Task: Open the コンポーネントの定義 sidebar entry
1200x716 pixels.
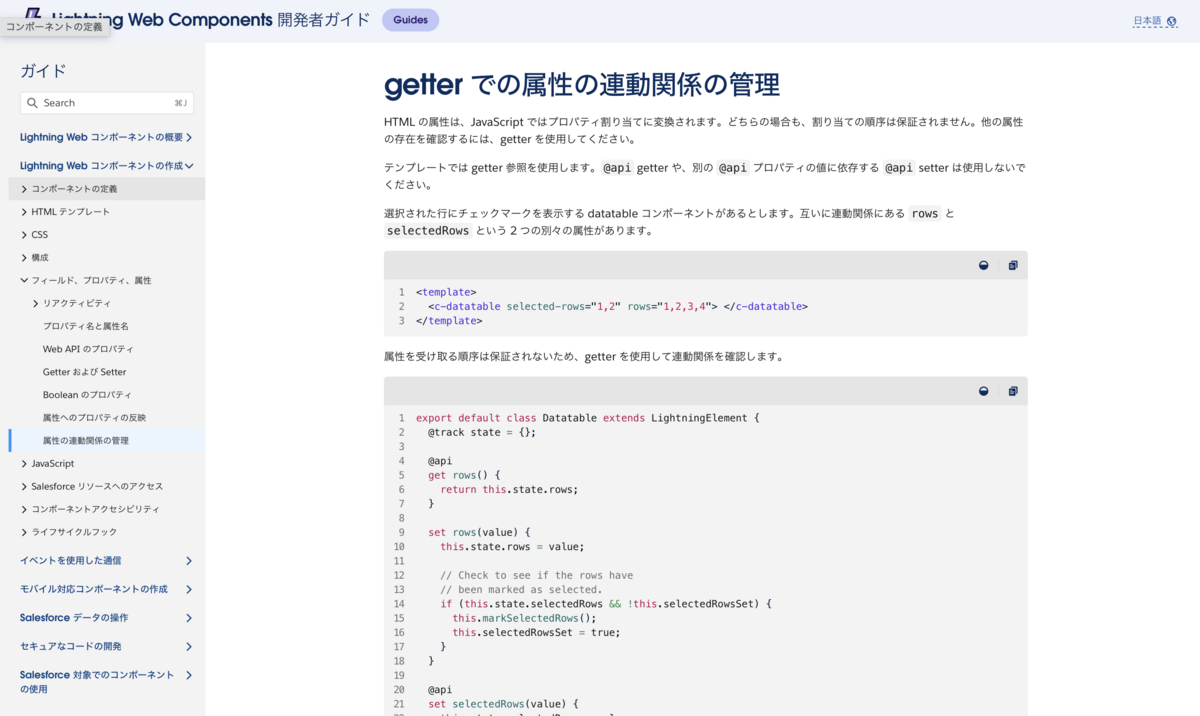Action: 74,189
